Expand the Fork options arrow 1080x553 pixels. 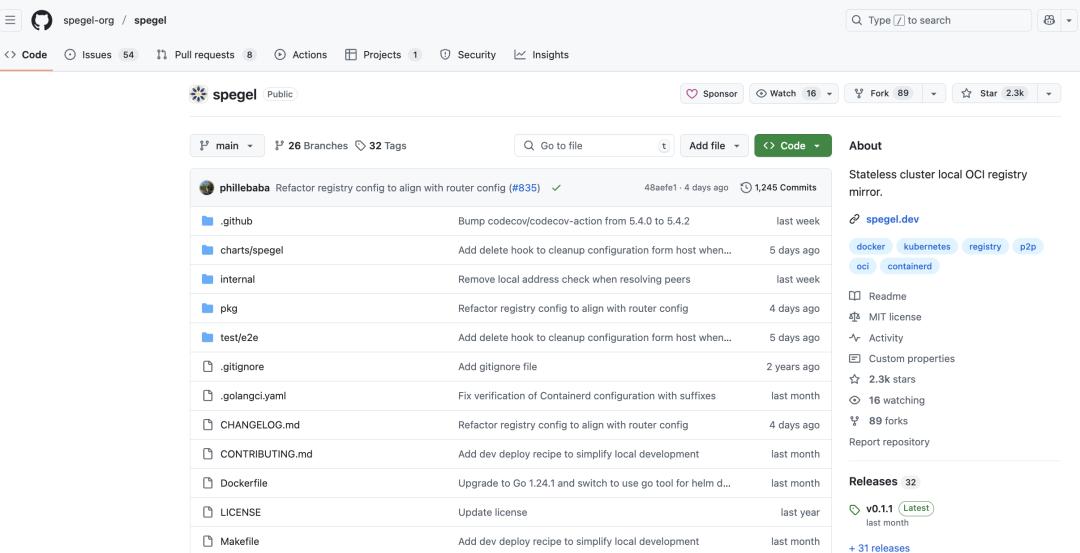pos(933,94)
